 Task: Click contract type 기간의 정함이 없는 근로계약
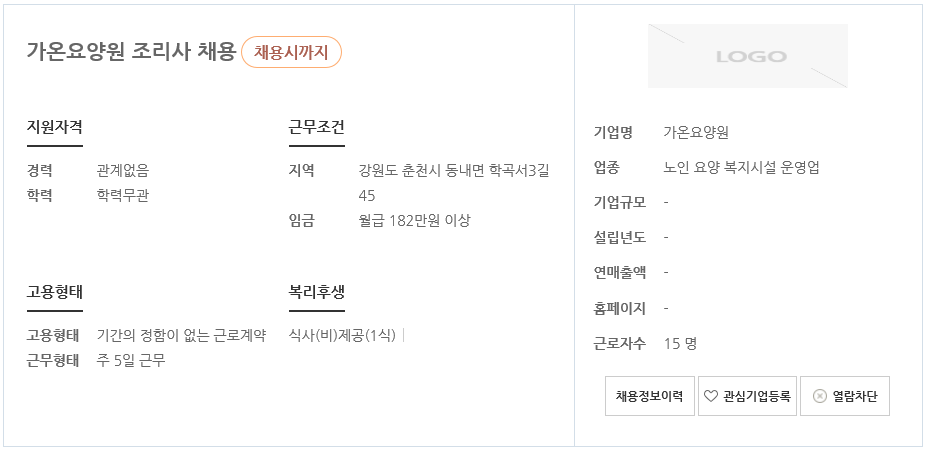(x=181, y=336)
